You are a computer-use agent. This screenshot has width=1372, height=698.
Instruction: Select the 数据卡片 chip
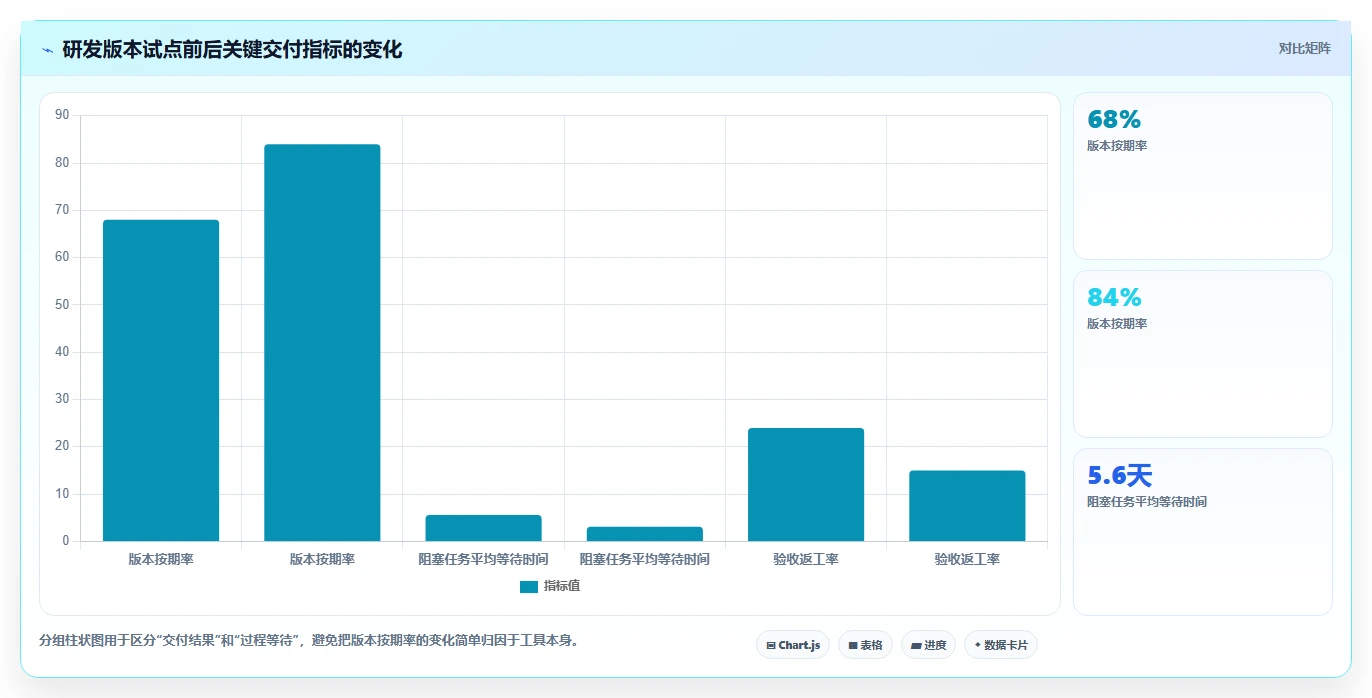click(1000, 645)
